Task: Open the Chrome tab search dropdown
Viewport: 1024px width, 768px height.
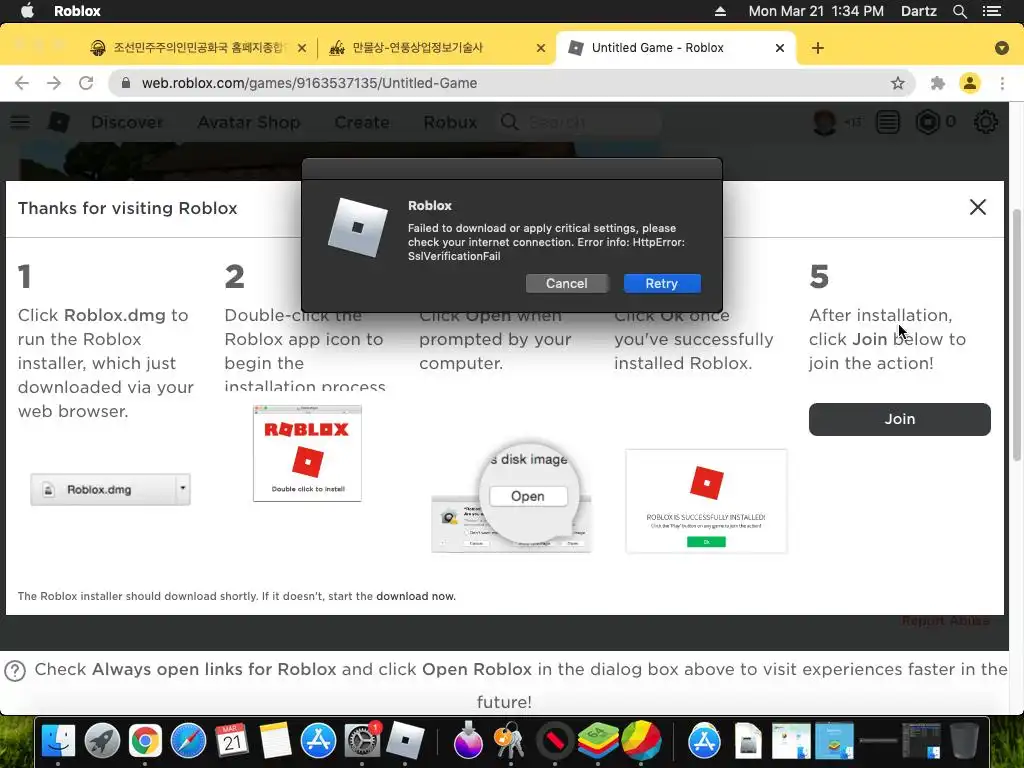Action: [1002, 48]
